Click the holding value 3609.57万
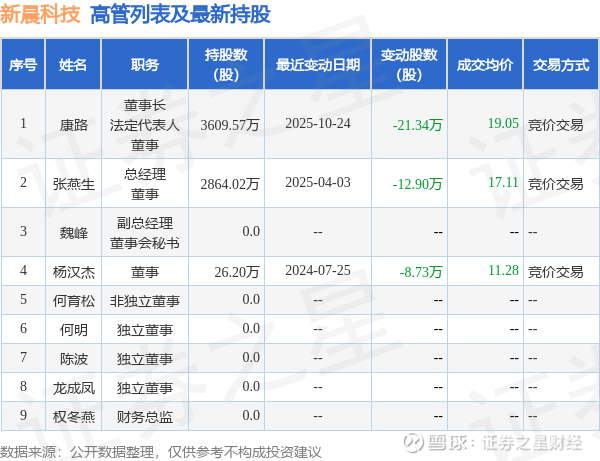600x461 pixels. click(230, 125)
